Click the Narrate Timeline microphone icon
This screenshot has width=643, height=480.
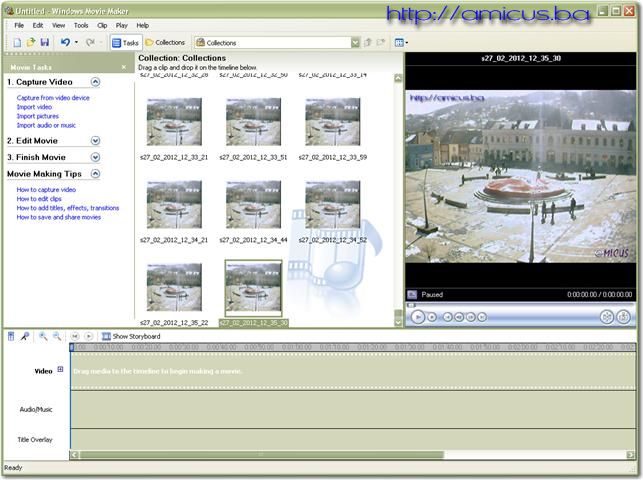25,337
